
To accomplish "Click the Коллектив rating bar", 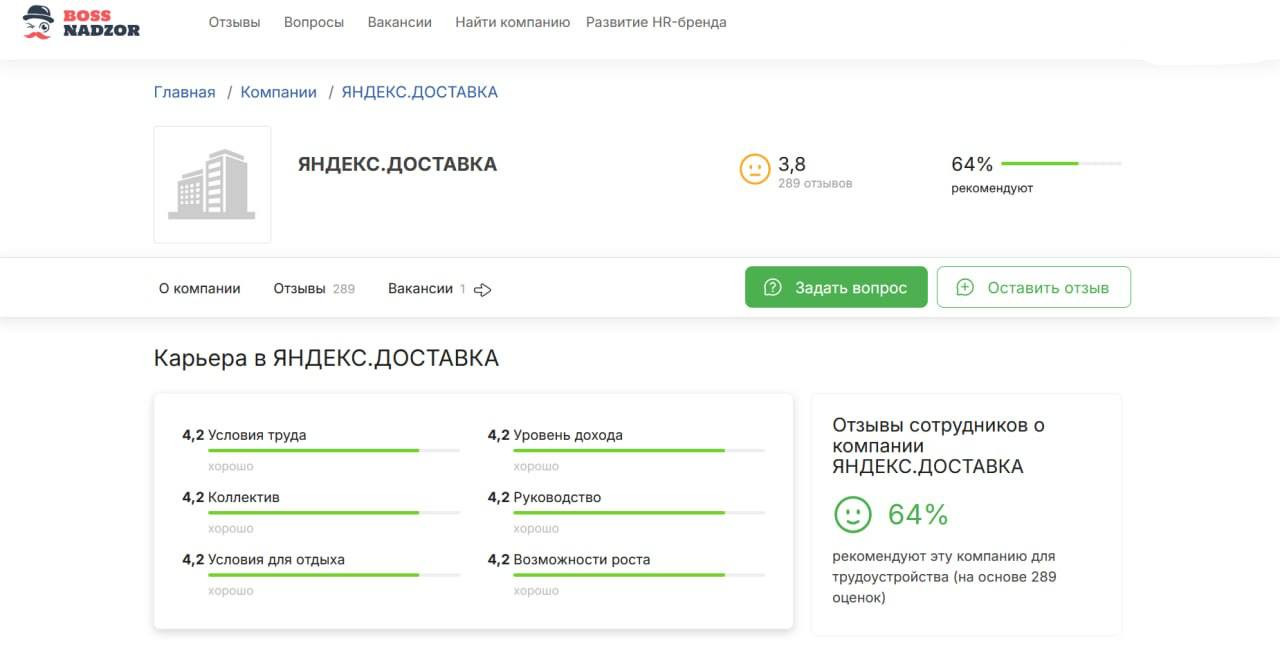I will (x=334, y=513).
